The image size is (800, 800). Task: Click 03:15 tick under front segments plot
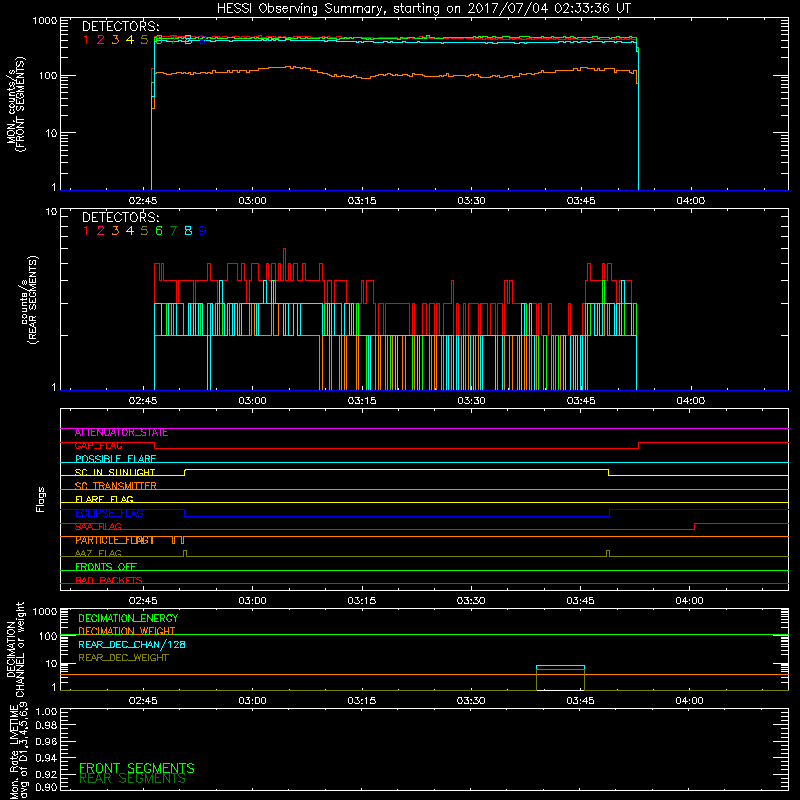point(362,201)
